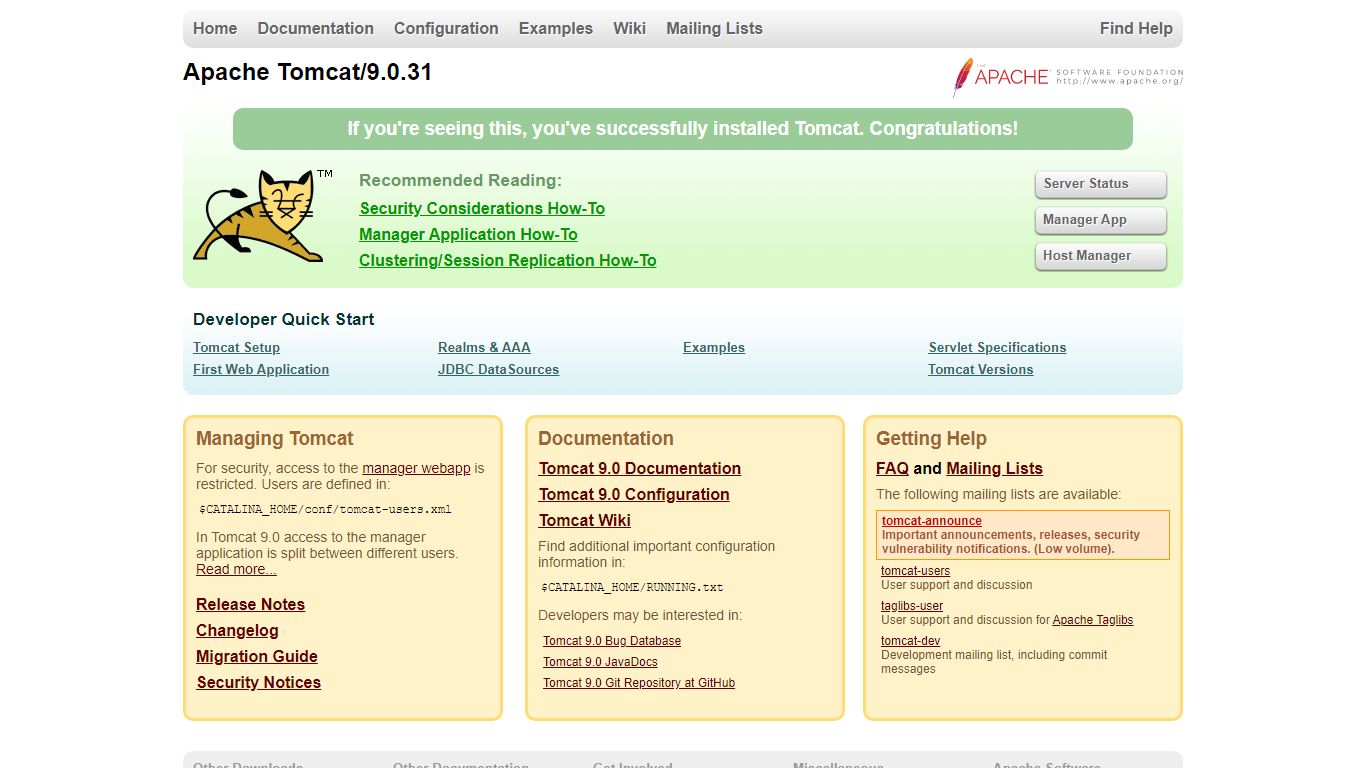Click the Managing Tomcat heading
The image size is (1366, 768).
point(275,438)
